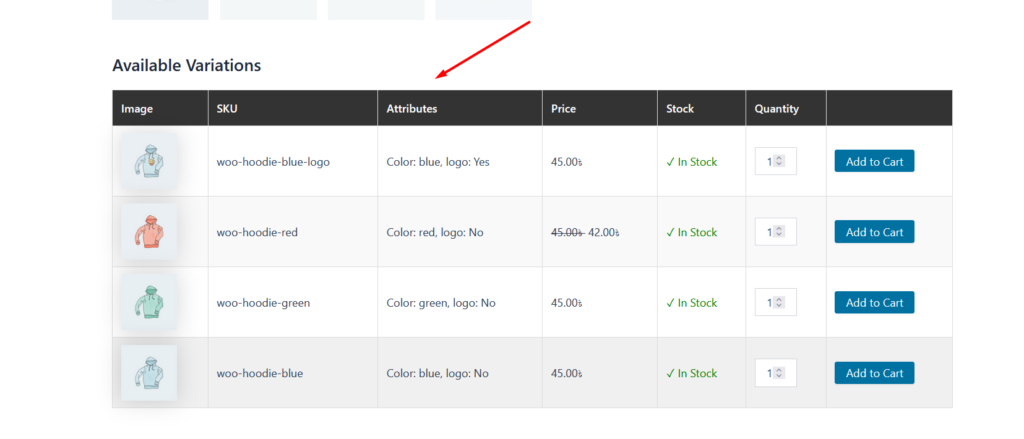Click quantity spinner in woo-hoodie-green row
The height and width of the screenshot is (439, 1024).
[x=780, y=302]
